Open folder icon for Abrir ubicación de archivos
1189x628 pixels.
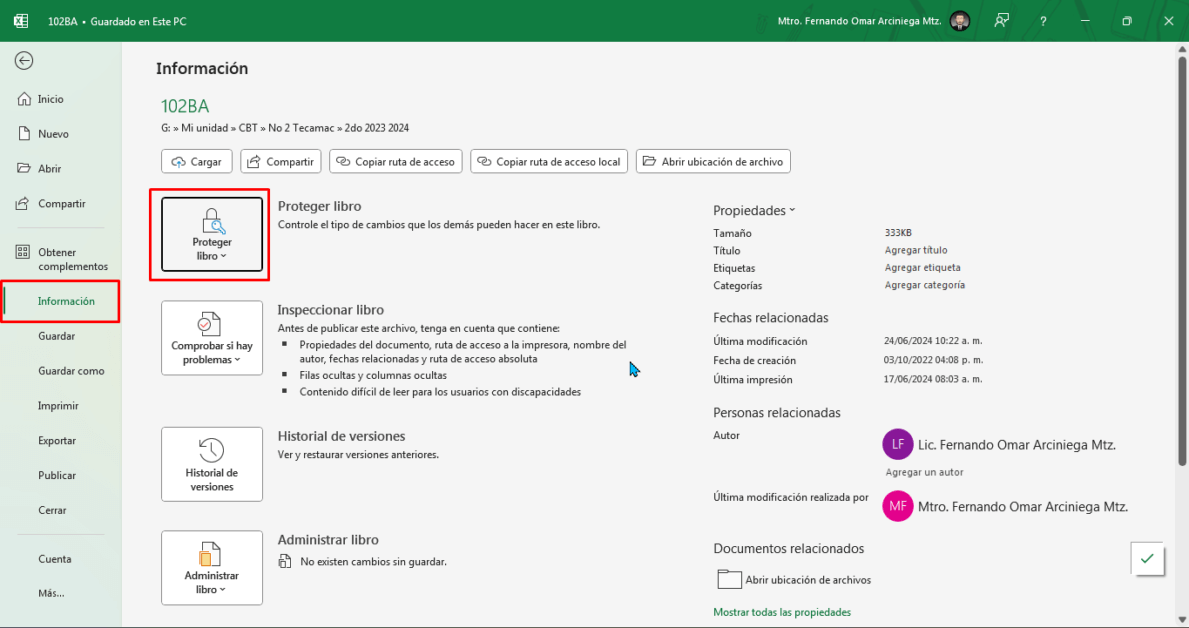(x=729, y=579)
